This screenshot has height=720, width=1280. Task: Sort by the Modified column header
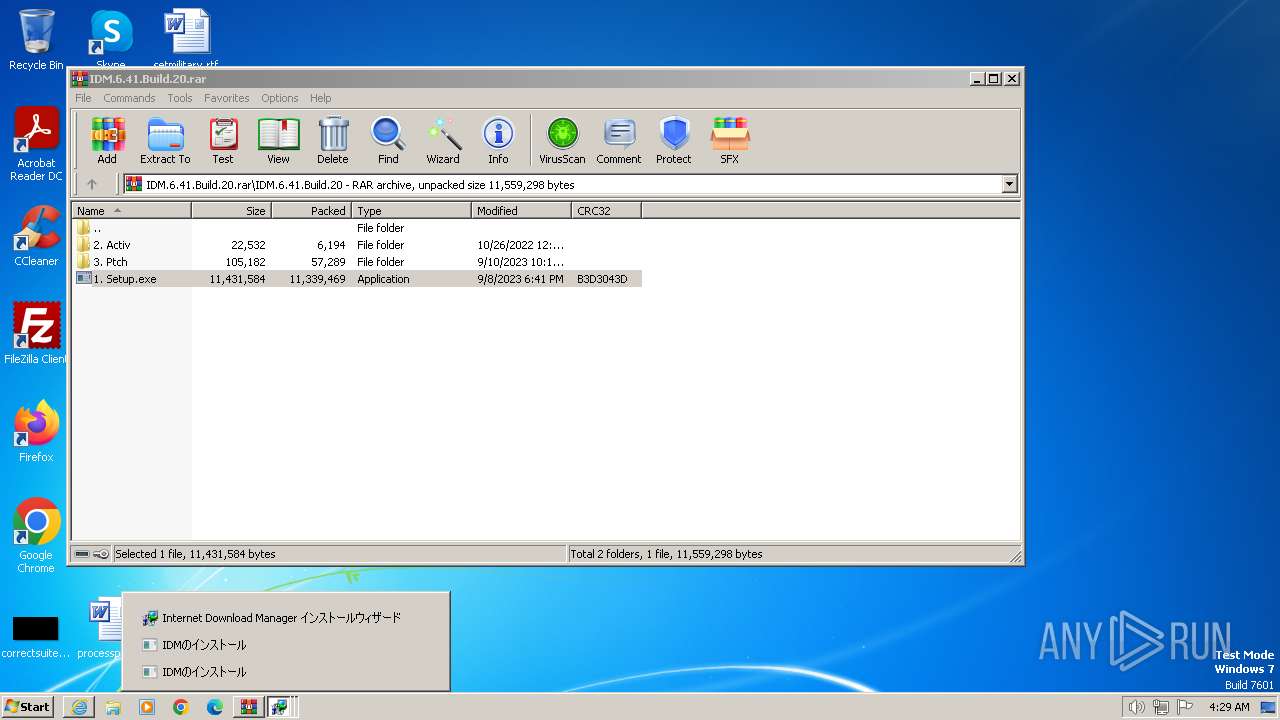522,211
